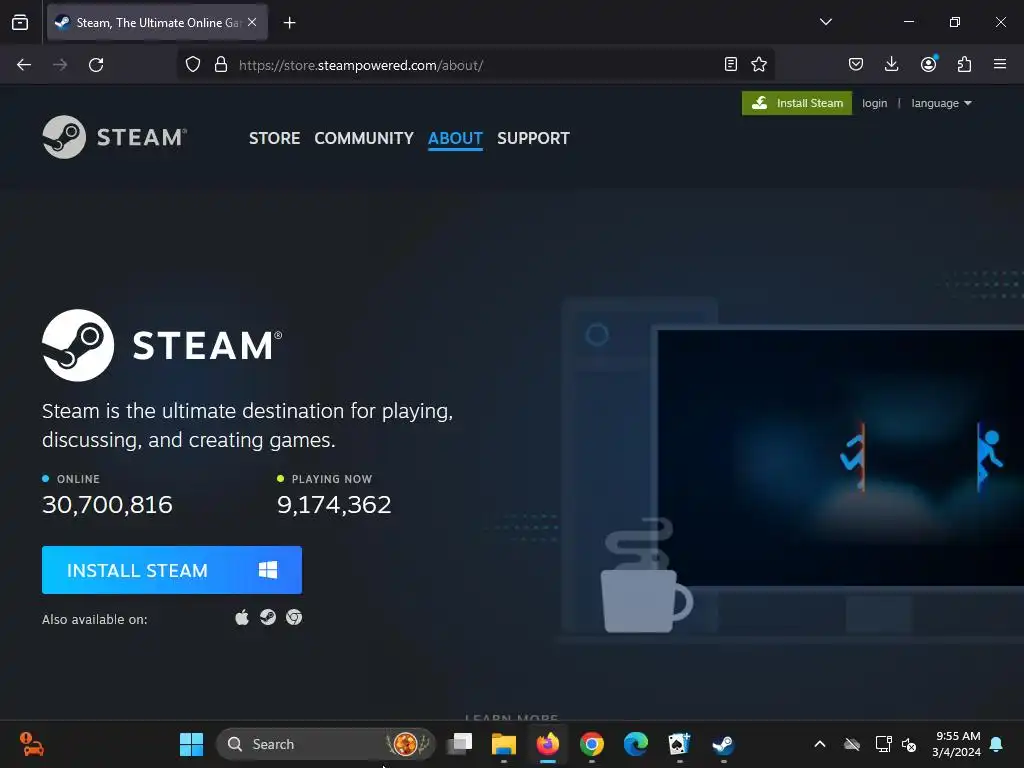Switch to Firefox in the taskbar
This screenshot has width=1024, height=768.
click(x=547, y=744)
